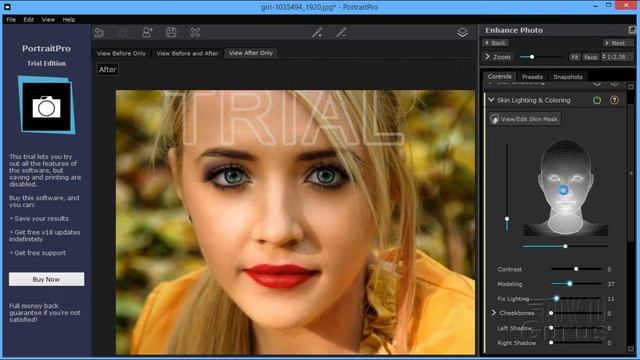640x360 pixels.
Task: Click the 'Get free support' text
Action: pyautogui.click(x=40, y=253)
